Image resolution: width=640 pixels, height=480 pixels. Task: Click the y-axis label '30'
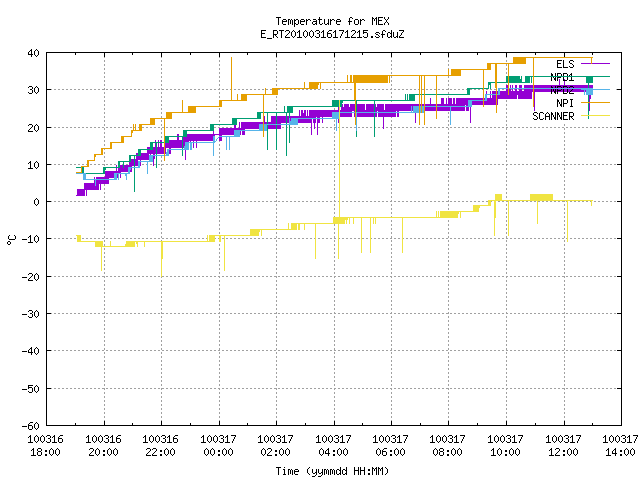[33, 90]
